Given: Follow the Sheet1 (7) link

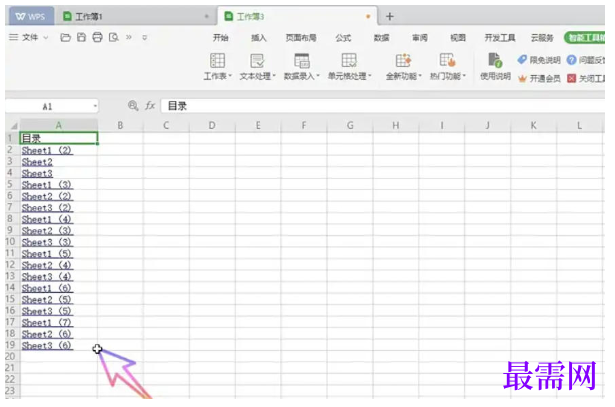Looking at the screenshot, I should coord(47,322).
